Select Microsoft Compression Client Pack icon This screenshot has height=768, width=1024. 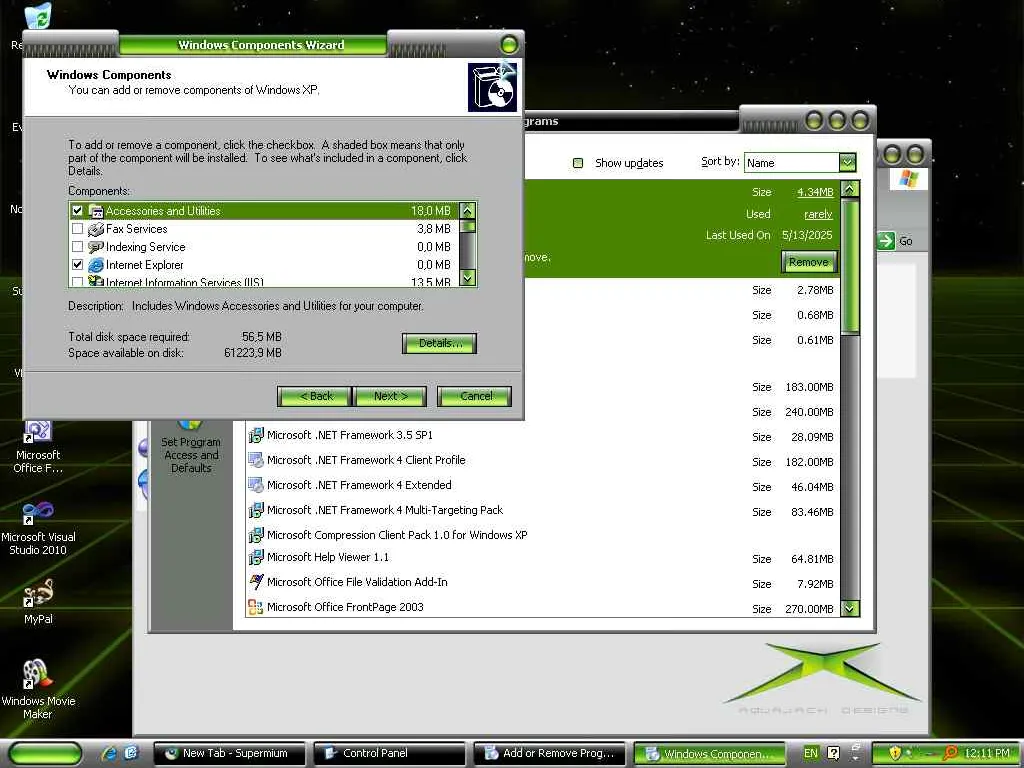[255, 536]
